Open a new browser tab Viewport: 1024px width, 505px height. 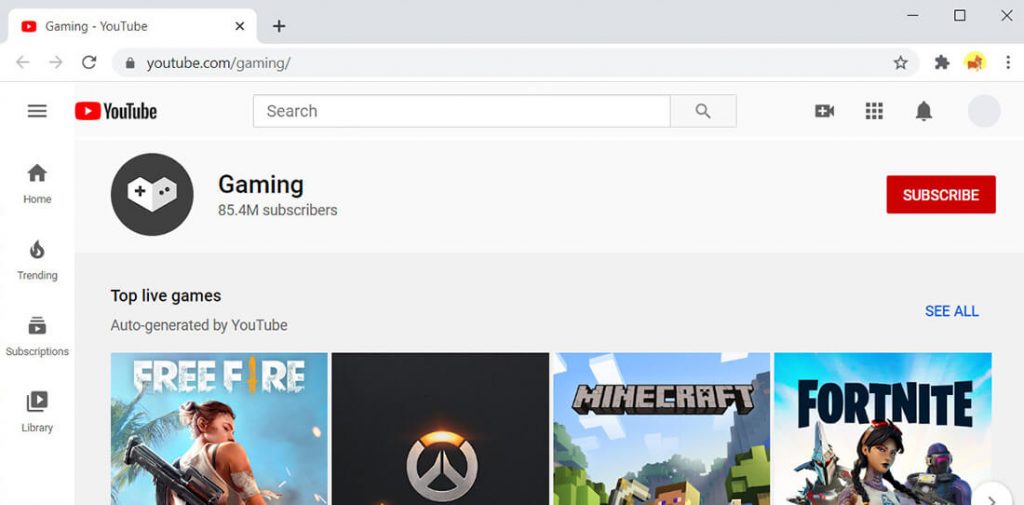click(x=279, y=26)
